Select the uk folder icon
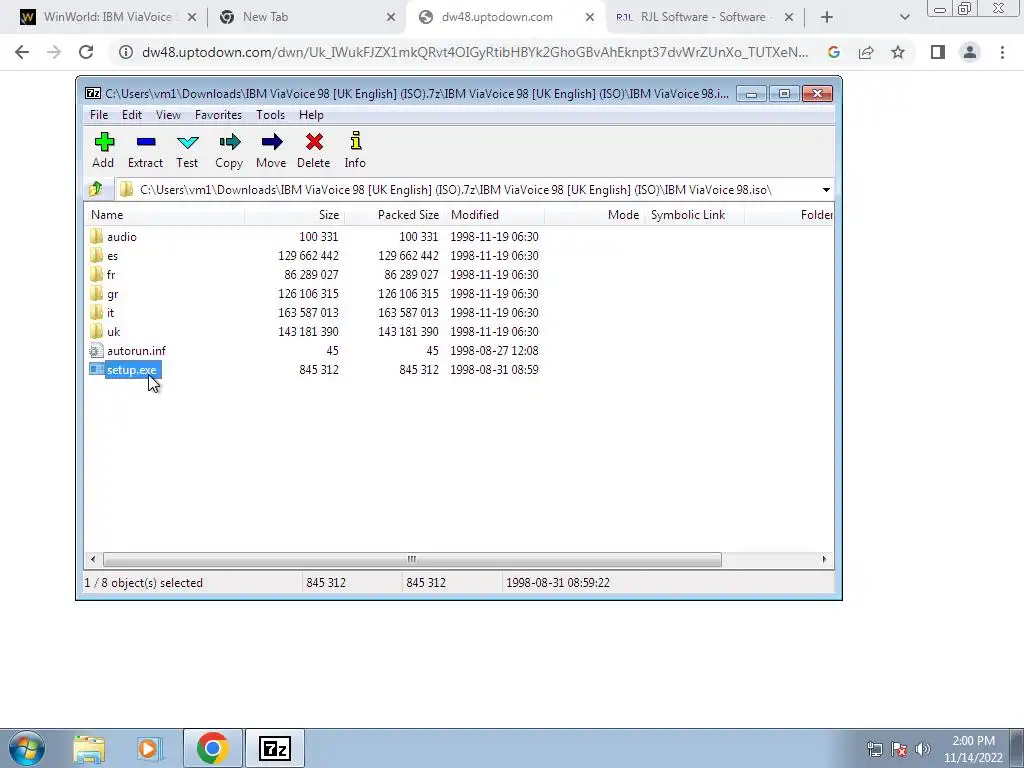The image size is (1024, 768). coord(96,331)
